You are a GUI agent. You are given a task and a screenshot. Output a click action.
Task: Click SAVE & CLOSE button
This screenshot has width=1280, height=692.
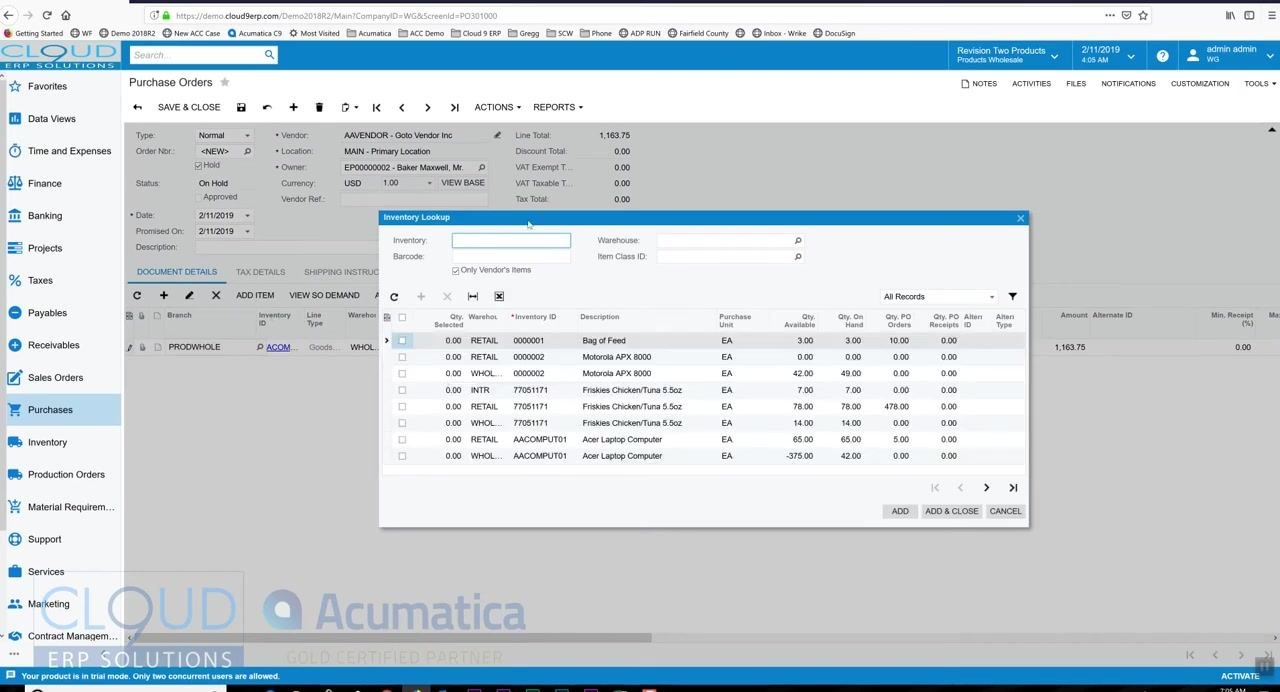(189, 108)
